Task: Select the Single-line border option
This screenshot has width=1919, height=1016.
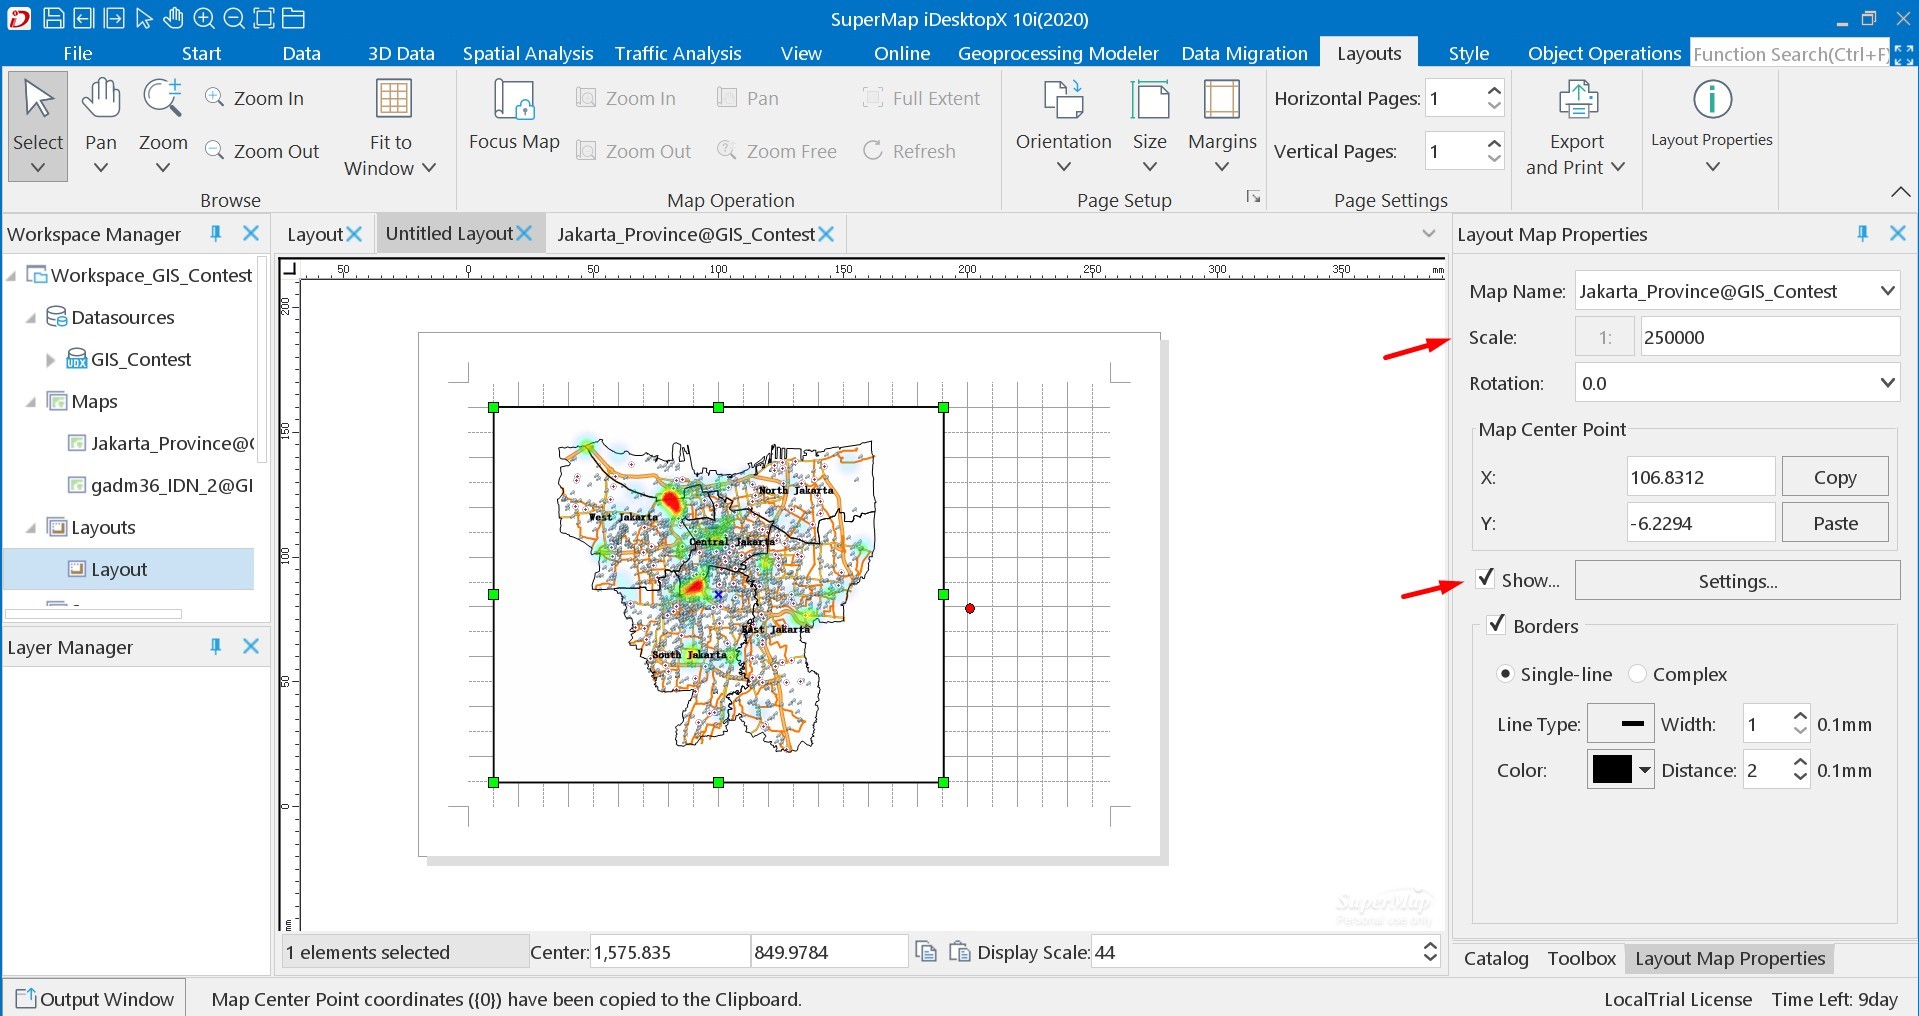Action: pos(1505,674)
